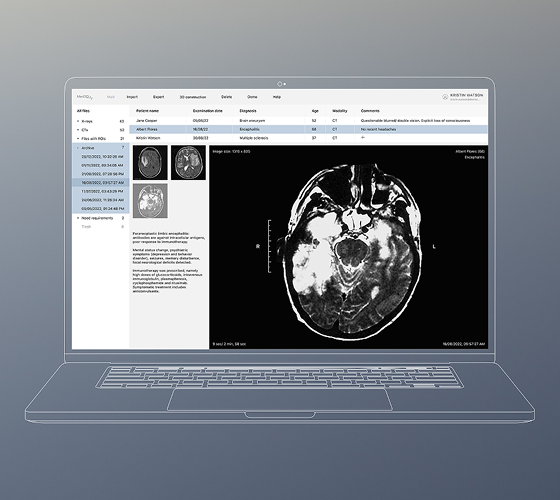Expand the X-rays folder arrow
Image resolution: width=560 pixels, height=500 pixels.
click(x=78, y=121)
